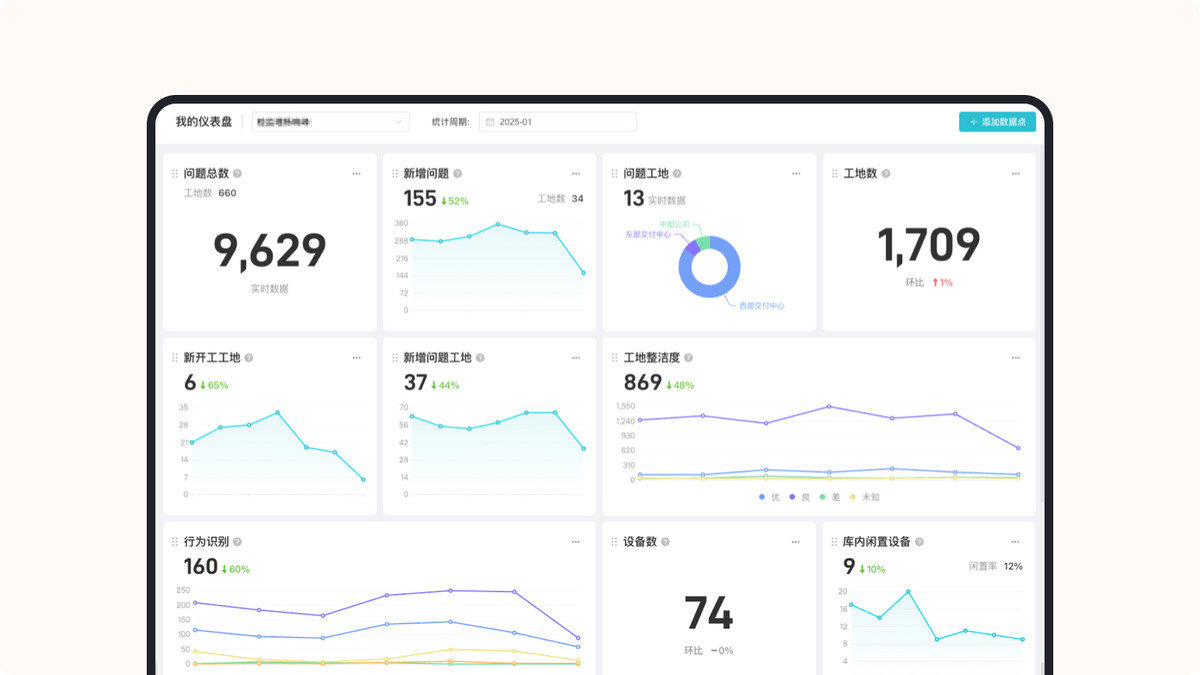Open the more menu on 库内闲置设备 card

pyautogui.click(x=1016, y=541)
